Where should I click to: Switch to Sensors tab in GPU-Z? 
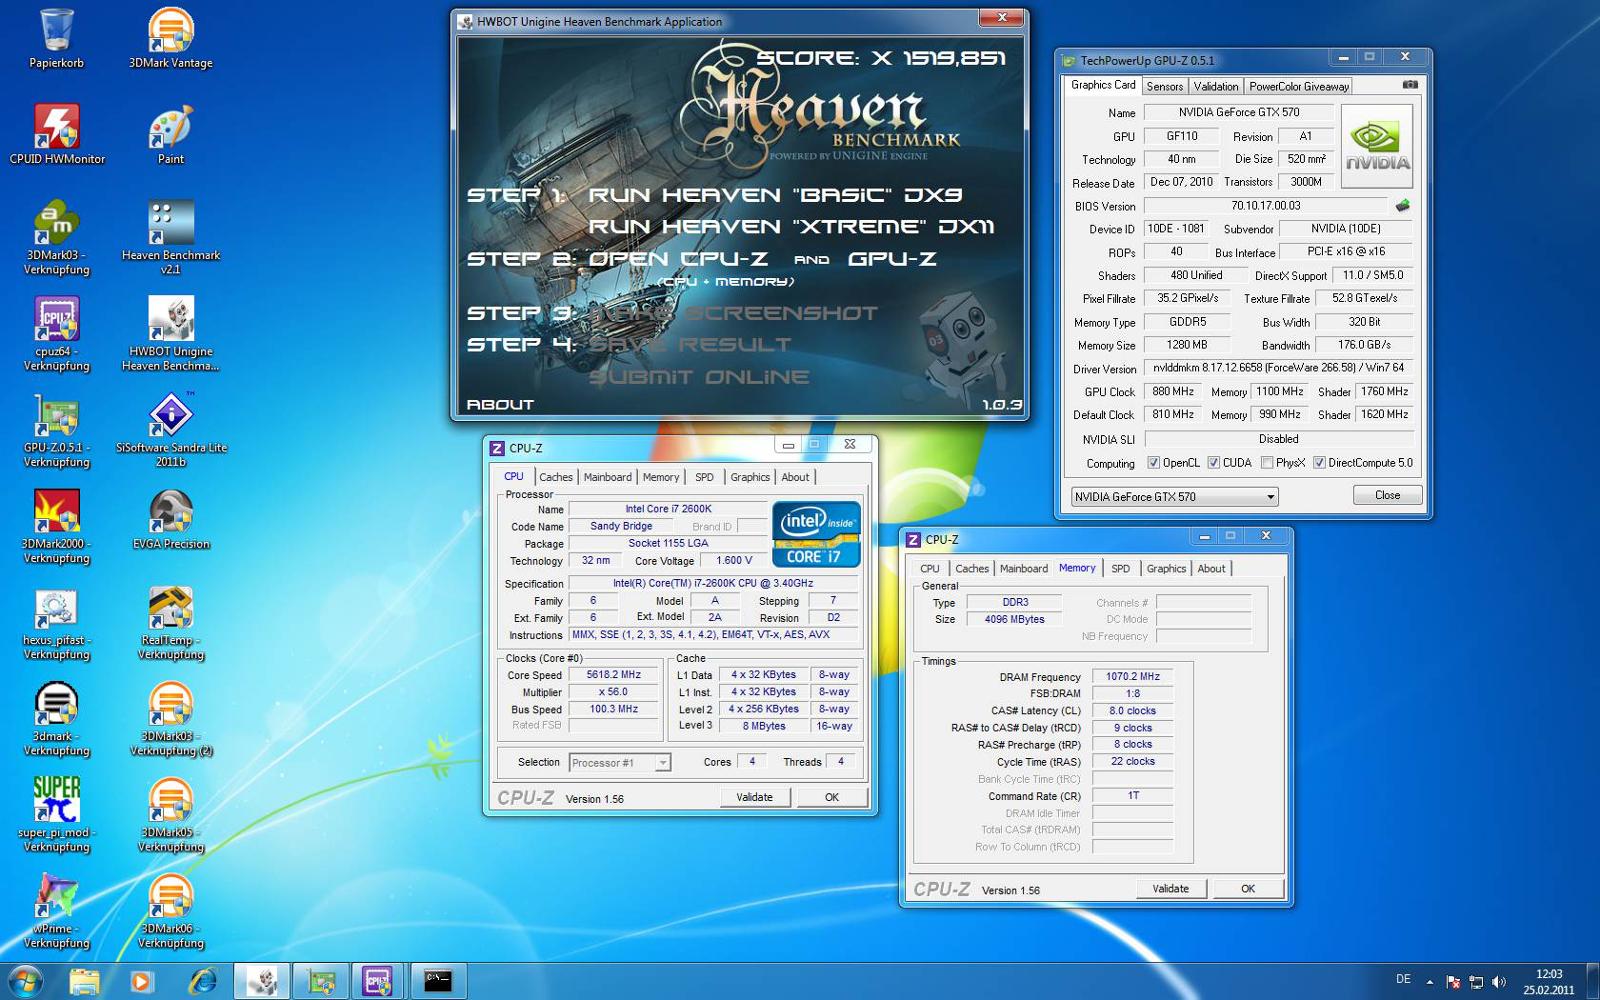[x=1164, y=86]
